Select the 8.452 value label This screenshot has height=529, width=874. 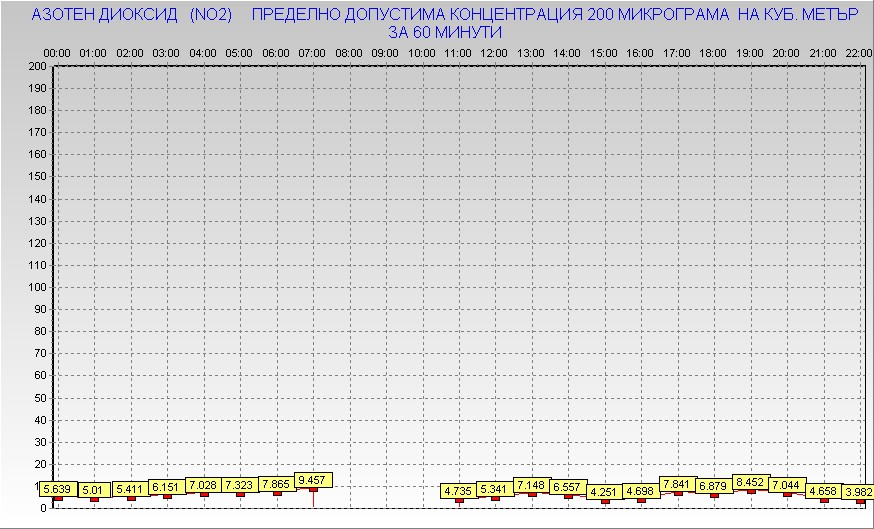click(x=750, y=482)
